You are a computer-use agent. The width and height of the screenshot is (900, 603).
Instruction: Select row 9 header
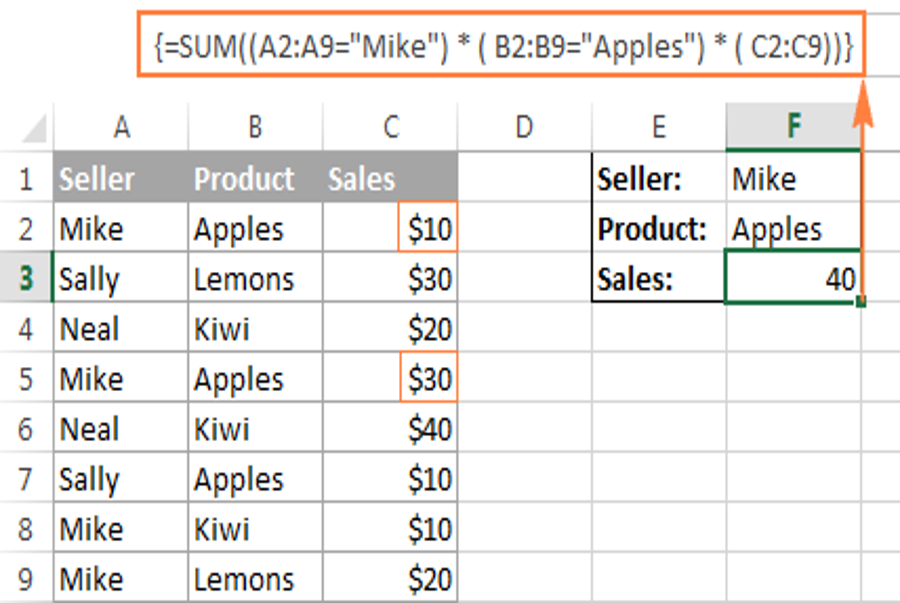(26, 579)
